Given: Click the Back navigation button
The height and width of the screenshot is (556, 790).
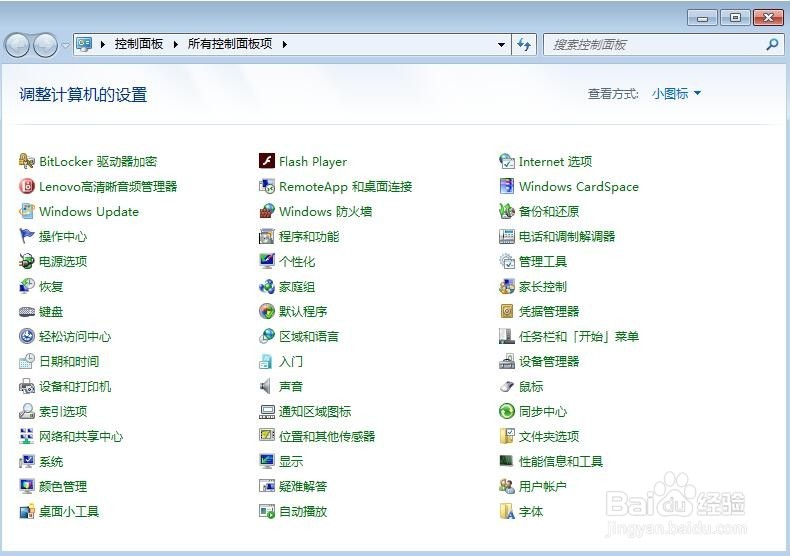Looking at the screenshot, I should [x=17, y=45].
